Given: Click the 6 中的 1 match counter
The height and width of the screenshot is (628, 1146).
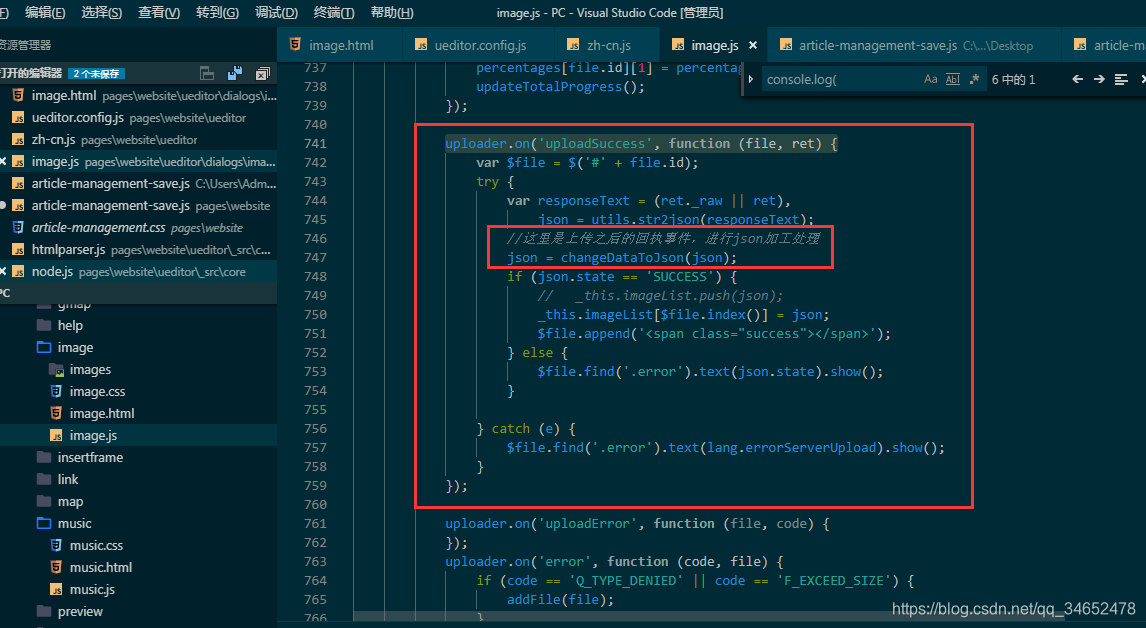Looking at the screenshot, I should 1013,80.
